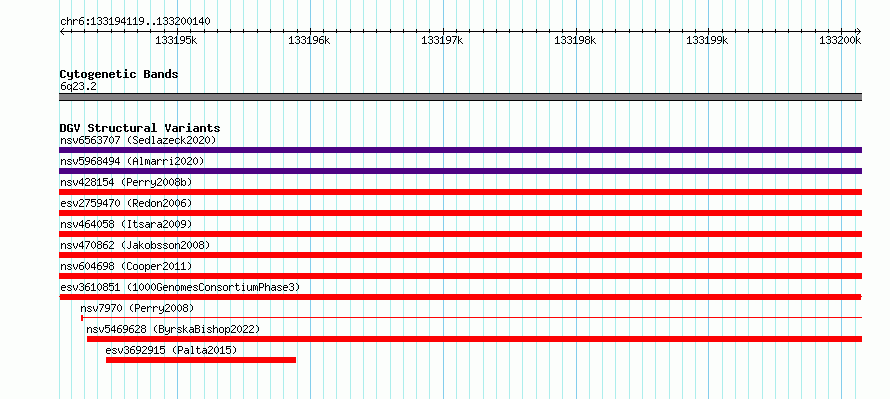Click the 133199k ruler tick label
The height and width of the screenshot is (399, 890).
pyautogui.click(x=708, y=40)
